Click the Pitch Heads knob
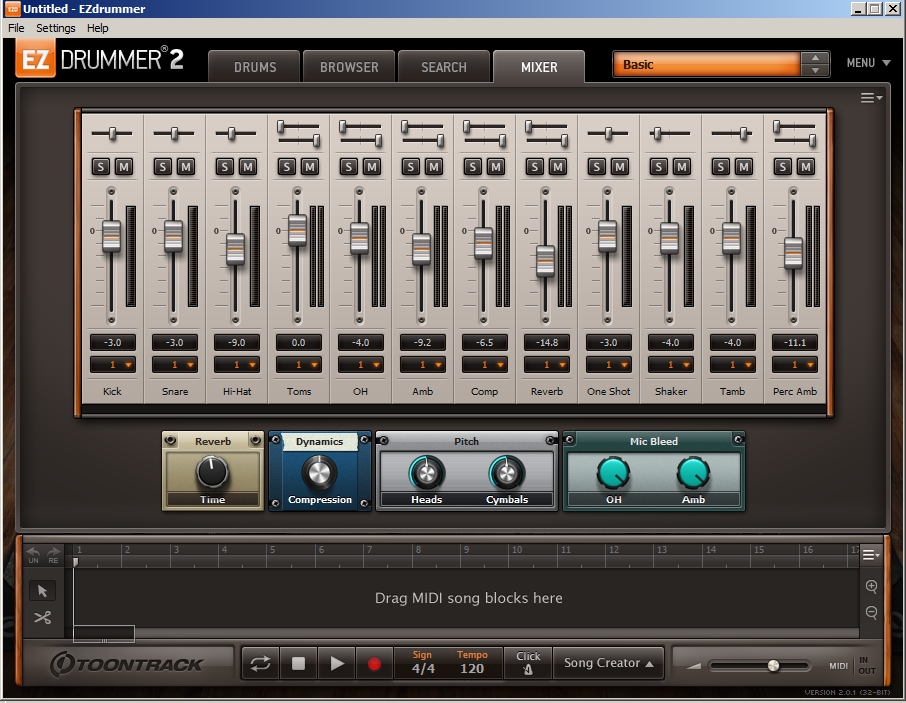 (426, 473)
